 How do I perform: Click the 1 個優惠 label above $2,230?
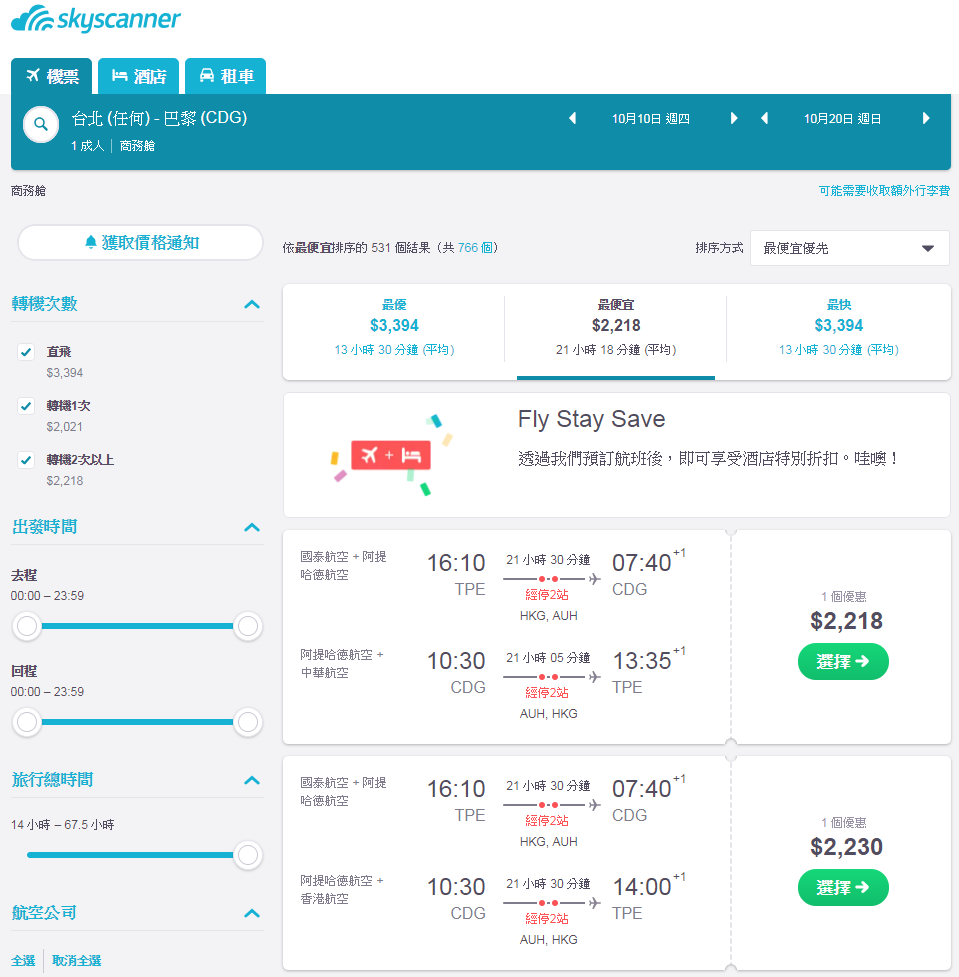click(x=844, y=823)
